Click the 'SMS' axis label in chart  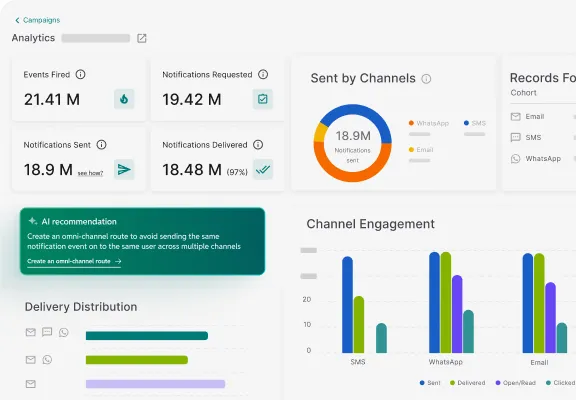[358, 362]
